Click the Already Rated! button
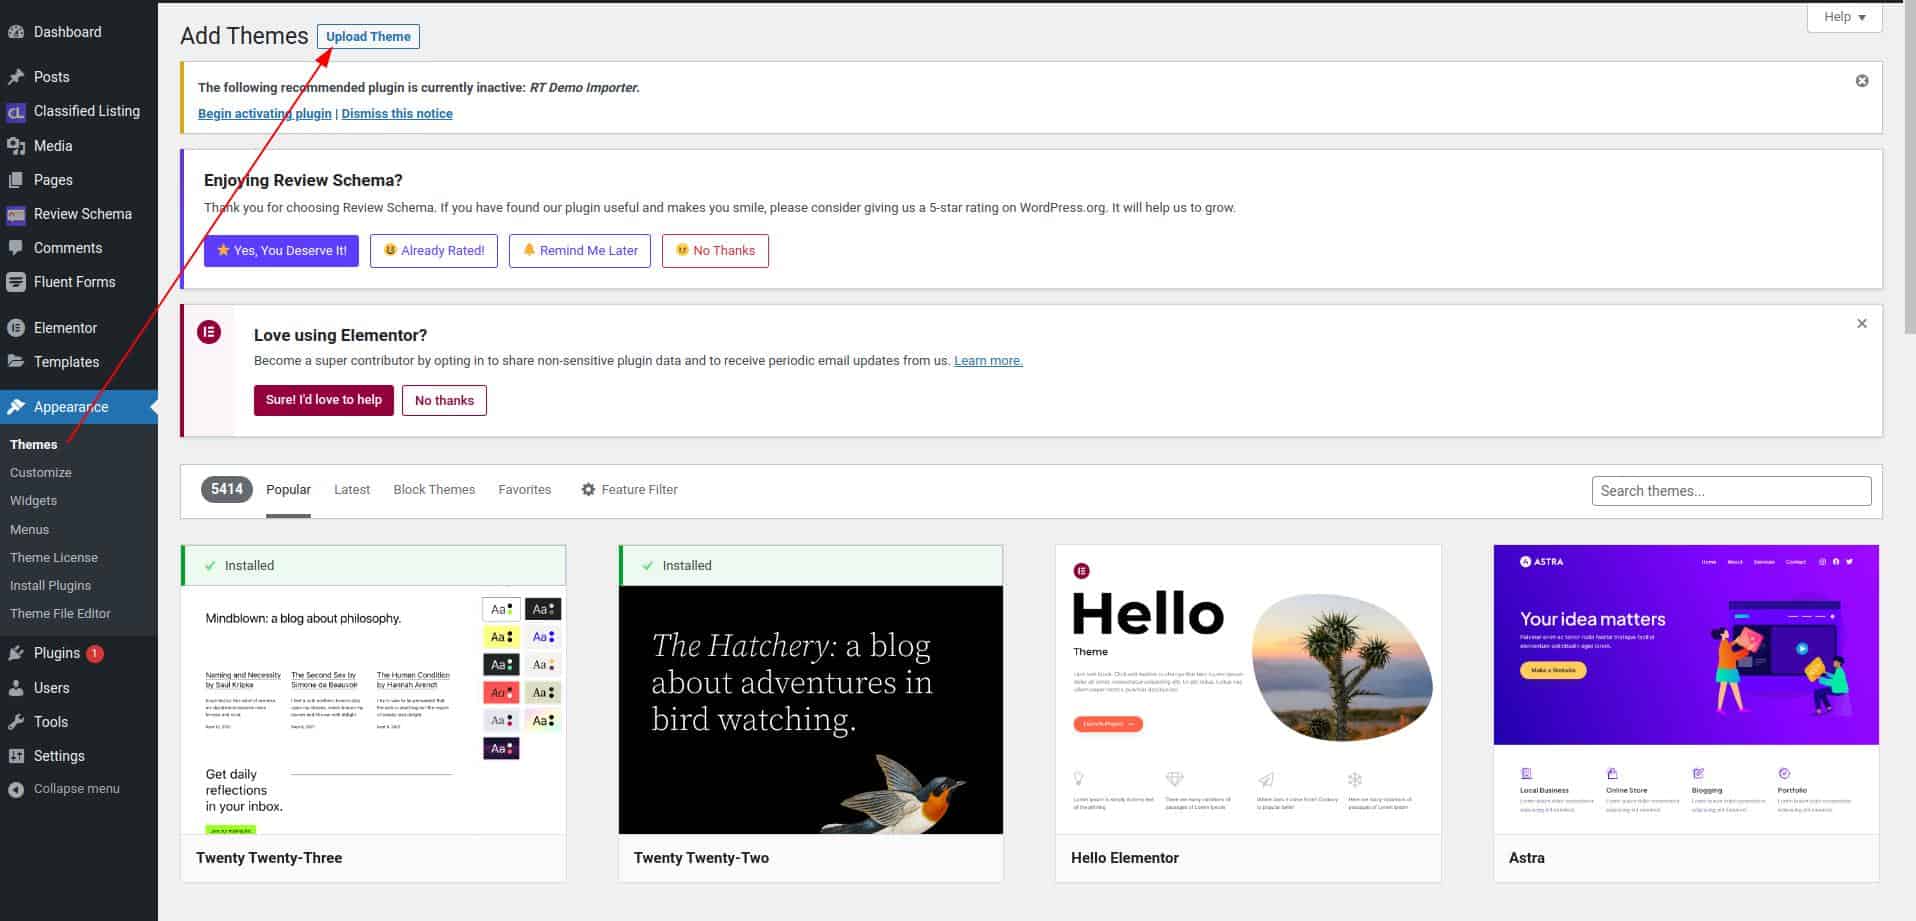Screen dimensions: 1916x921 tap(434, 251)
